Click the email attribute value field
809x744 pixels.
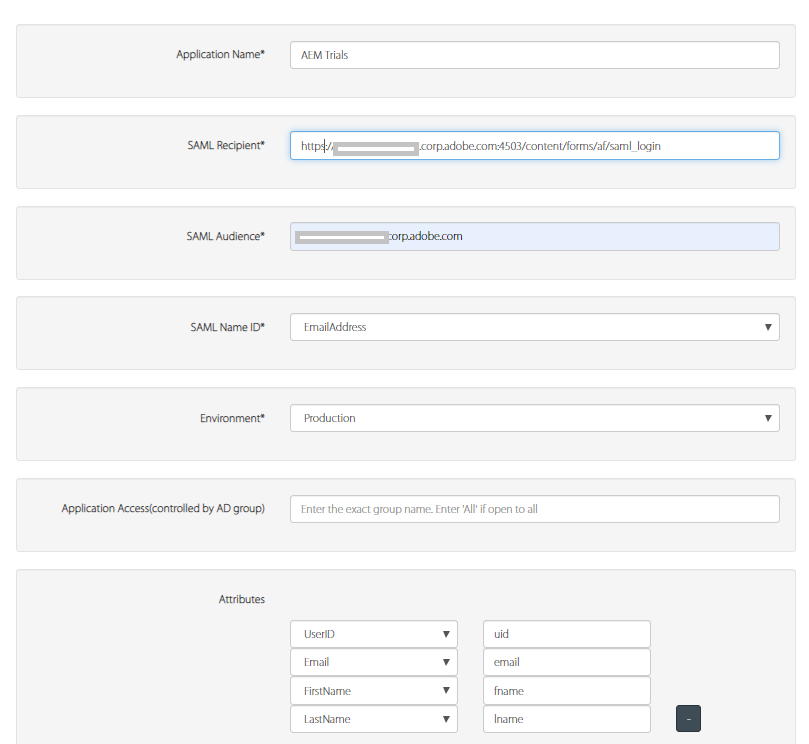[566, 662]
